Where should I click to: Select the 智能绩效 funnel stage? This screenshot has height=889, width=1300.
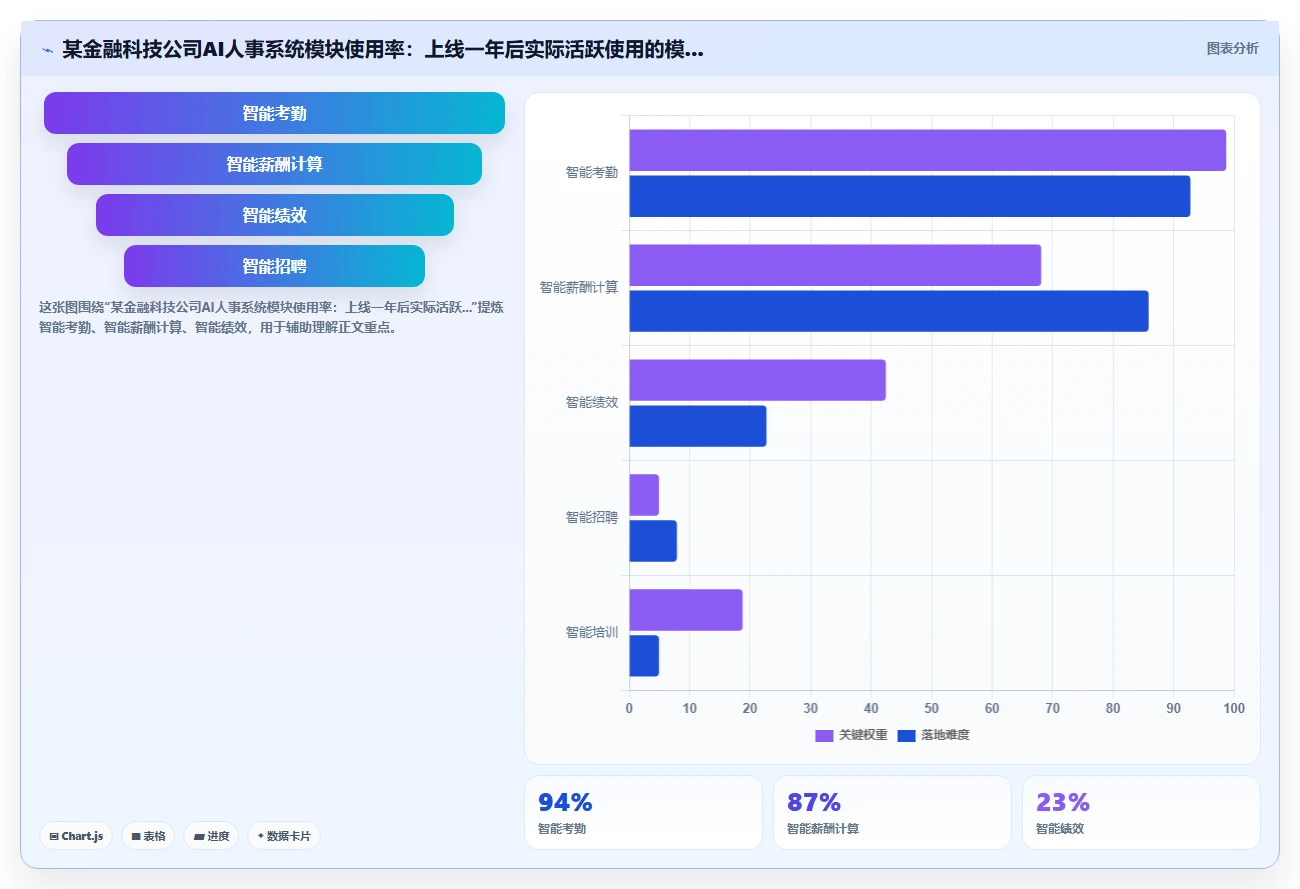(x=274, y=215)
